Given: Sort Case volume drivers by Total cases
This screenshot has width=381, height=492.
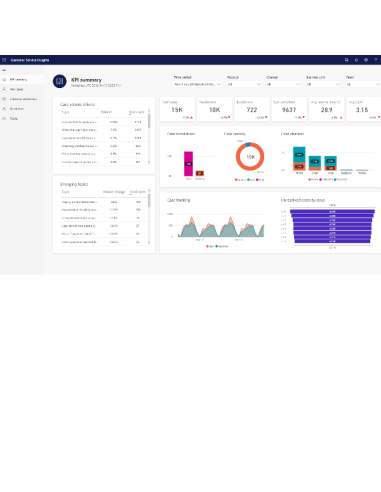Looking at the screenshot, I should coord(136,112).
